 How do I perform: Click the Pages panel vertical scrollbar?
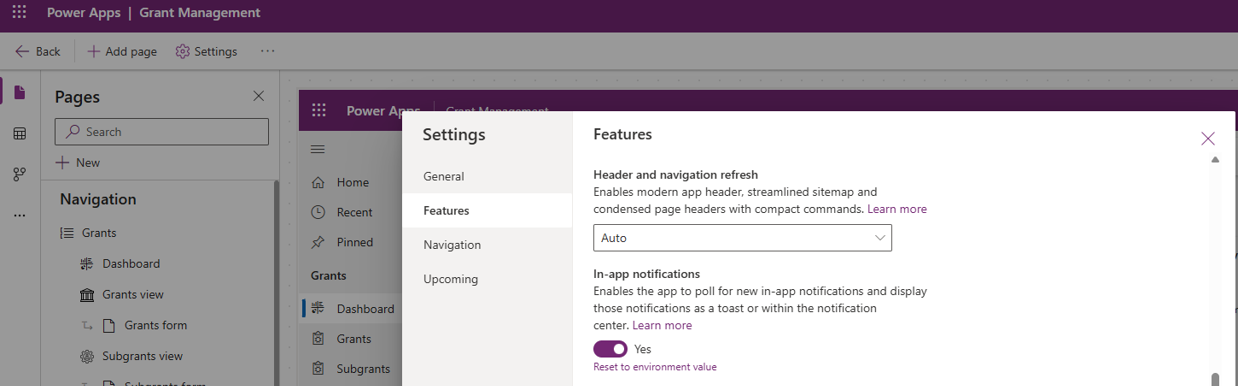click(277, 283)
